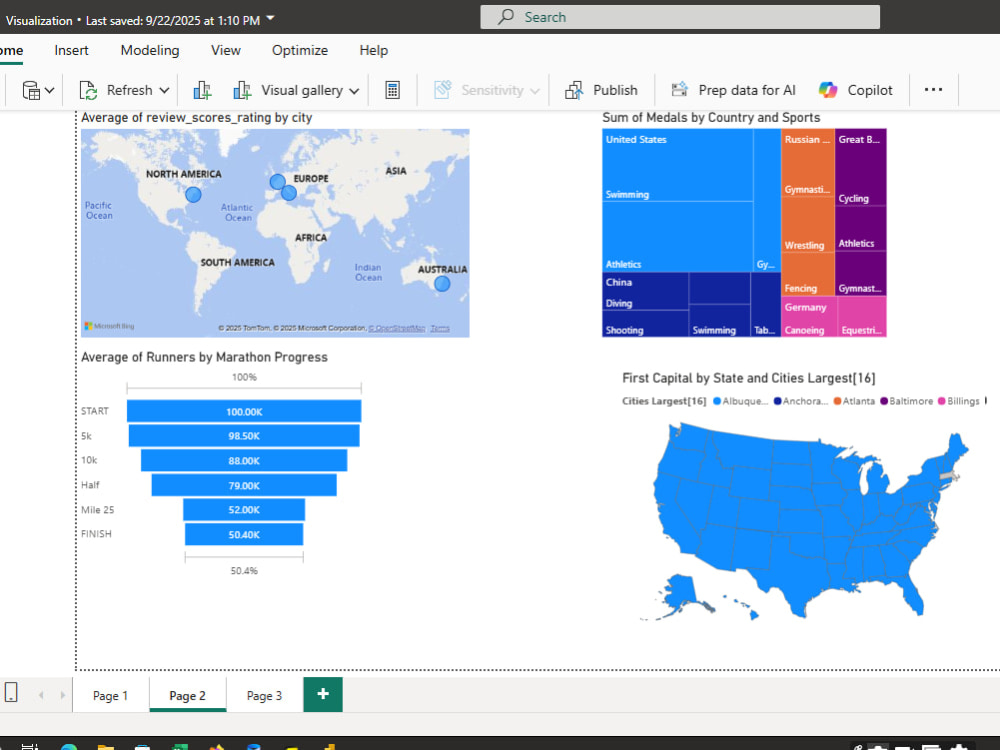Click First Capital by State map title

coord(749,378)
